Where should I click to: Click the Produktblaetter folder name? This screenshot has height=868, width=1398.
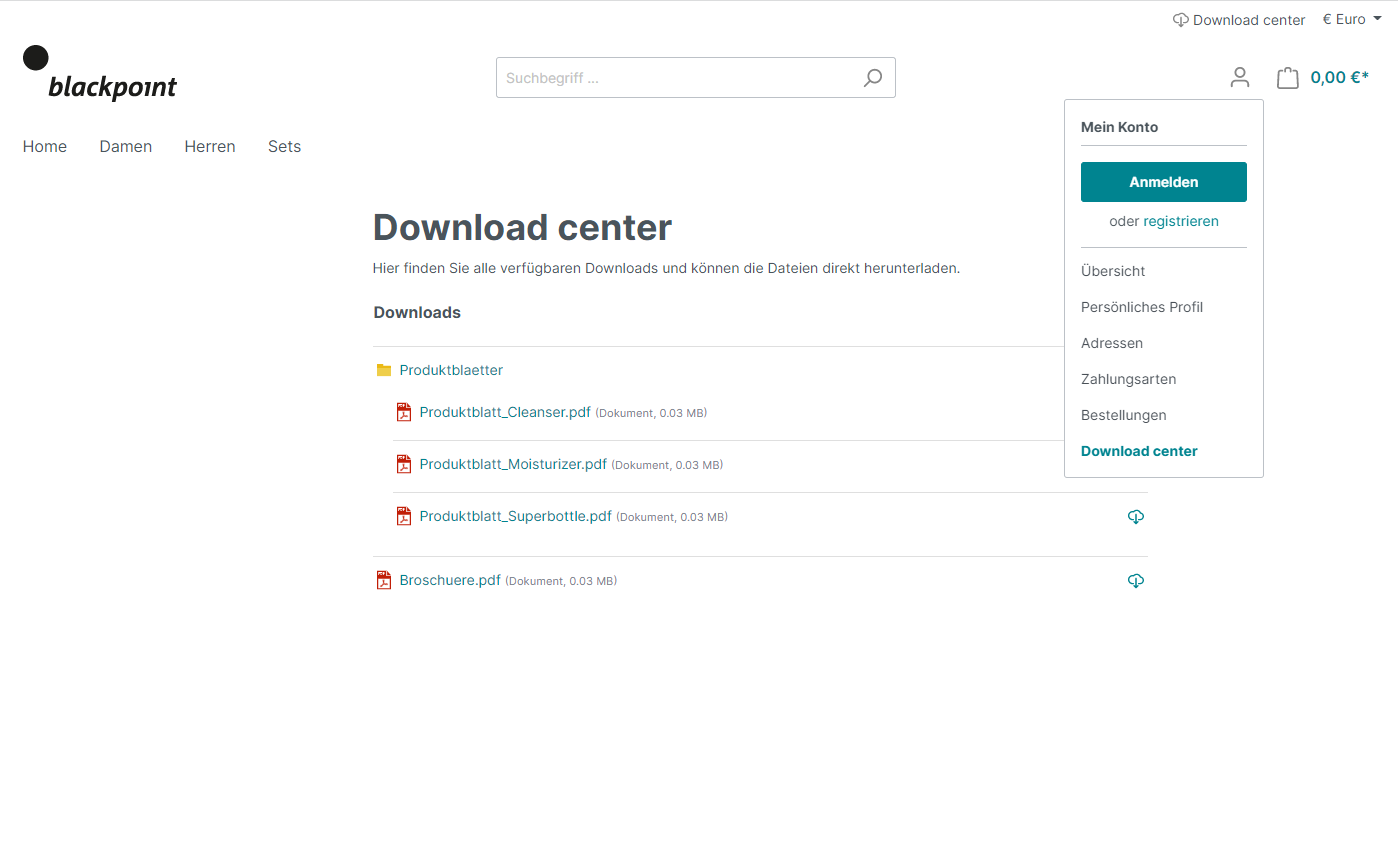[x=451, y=370]
